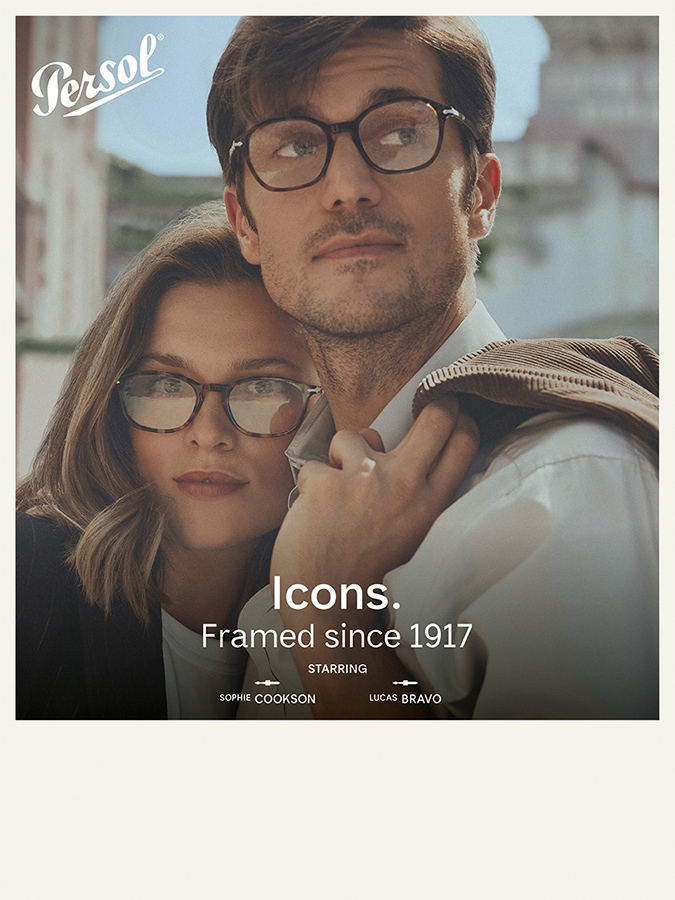This screenshot has height=900, width=675.
Task: Click the arrow emblem above Sophie Cookson
Action: [267, 683]
